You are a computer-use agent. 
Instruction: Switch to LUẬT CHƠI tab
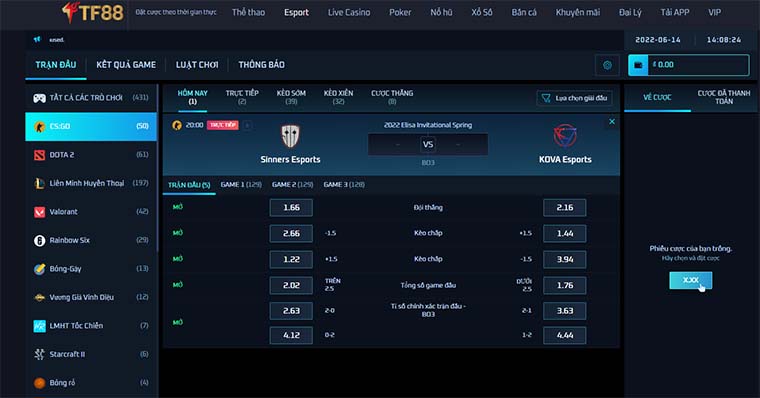pos(197,65)
